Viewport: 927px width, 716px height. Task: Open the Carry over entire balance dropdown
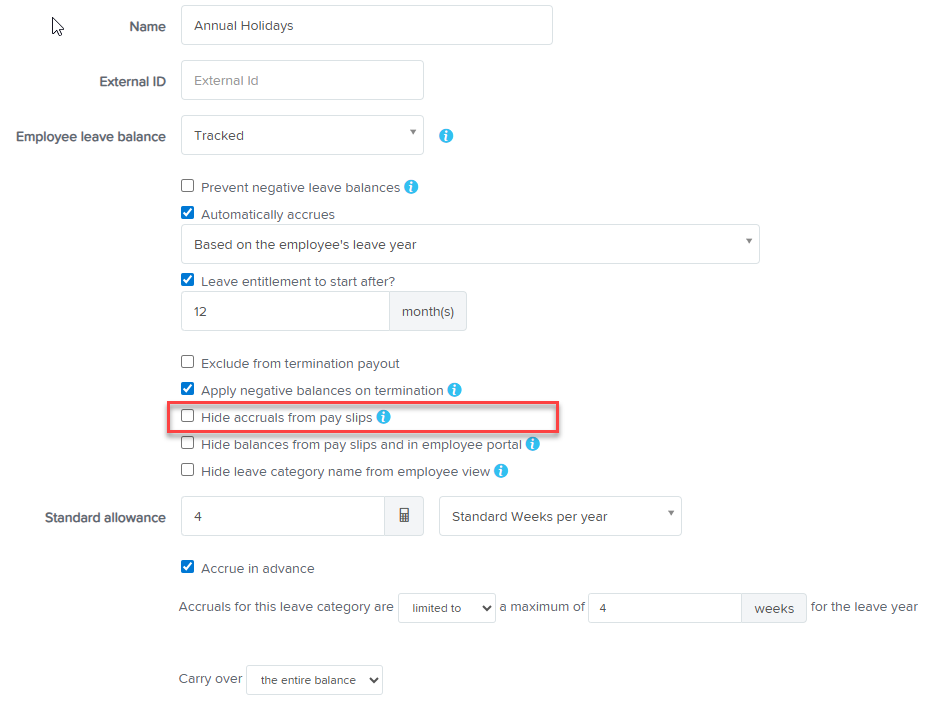(314, 680)
